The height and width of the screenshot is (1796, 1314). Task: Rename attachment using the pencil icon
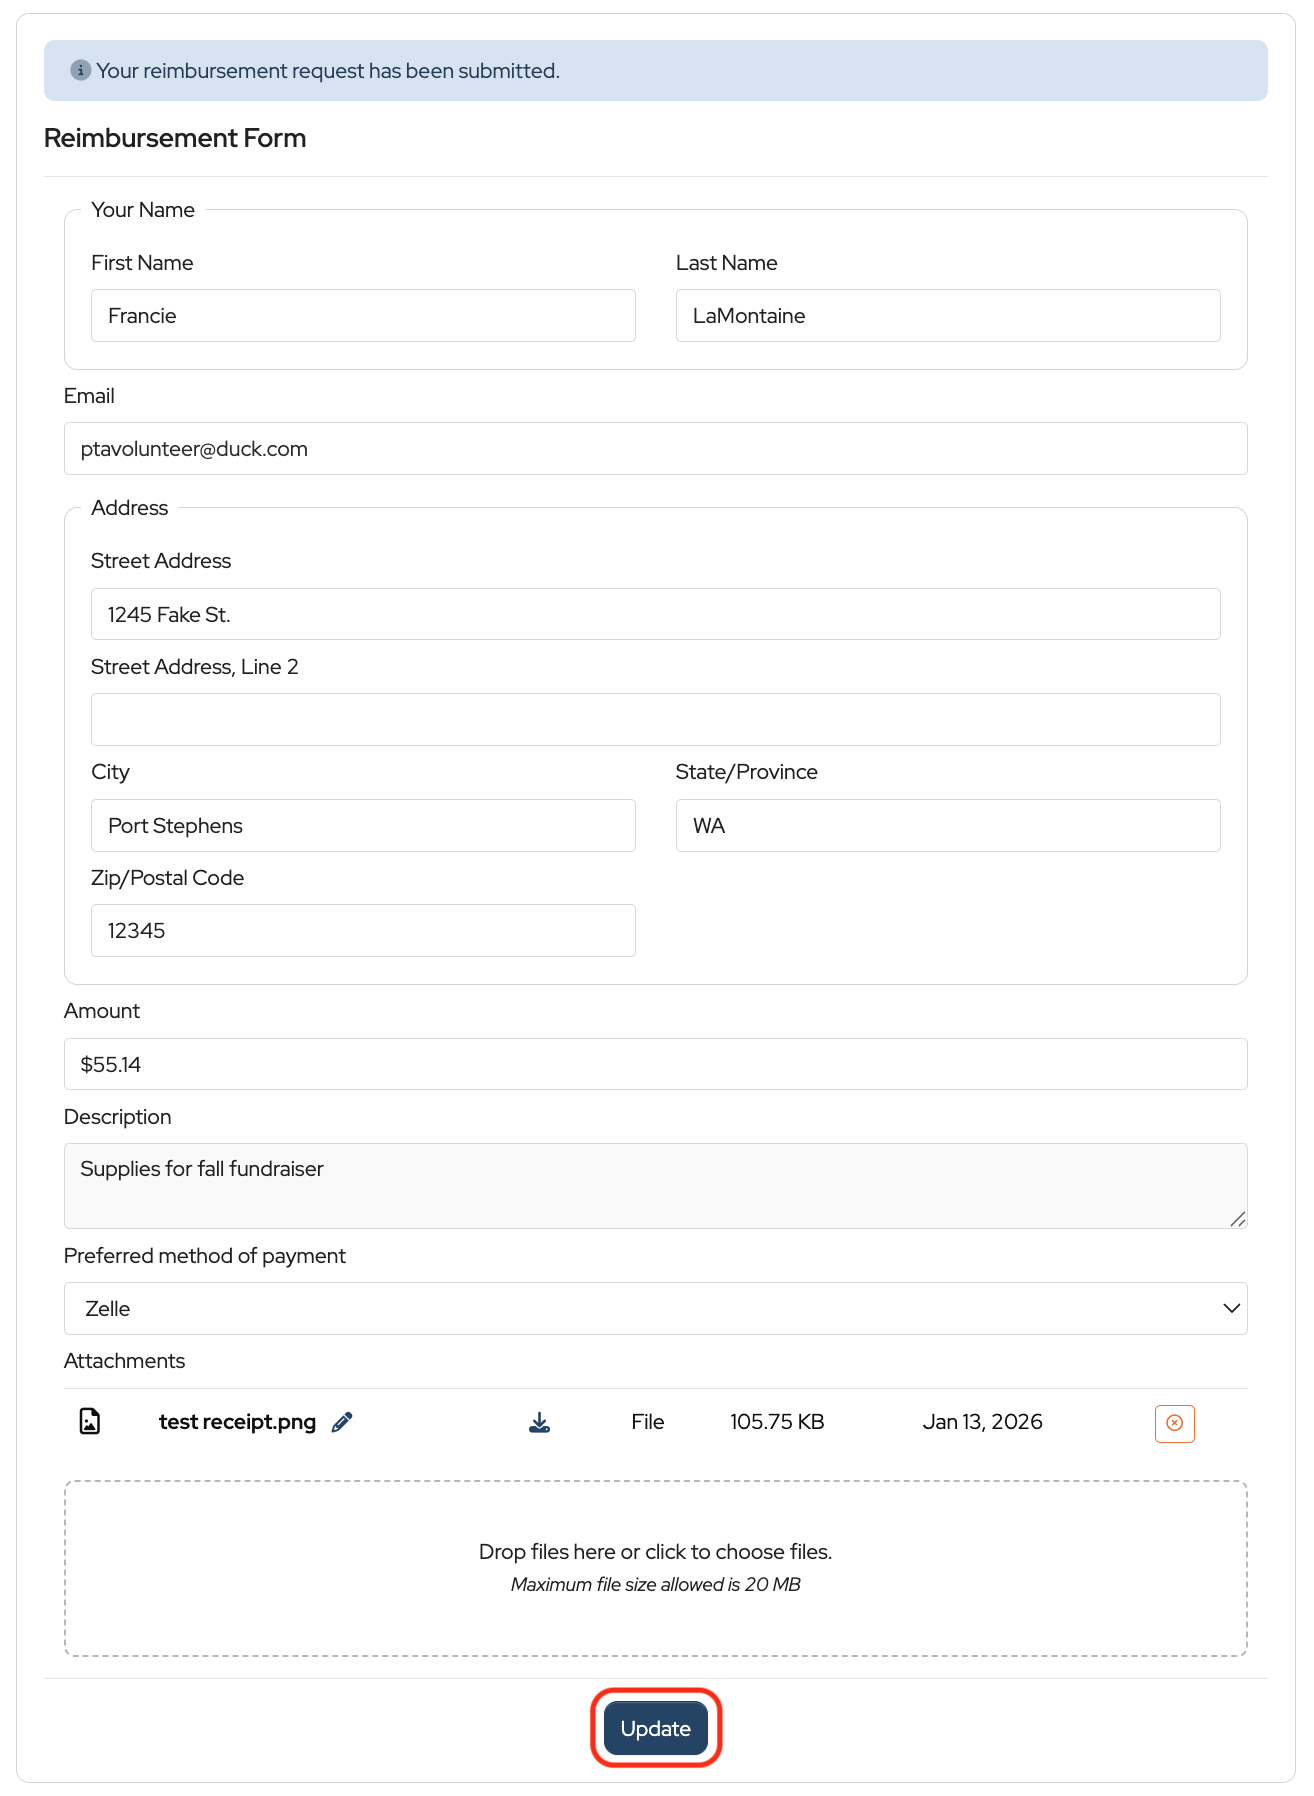click(x=342, y=1422)
